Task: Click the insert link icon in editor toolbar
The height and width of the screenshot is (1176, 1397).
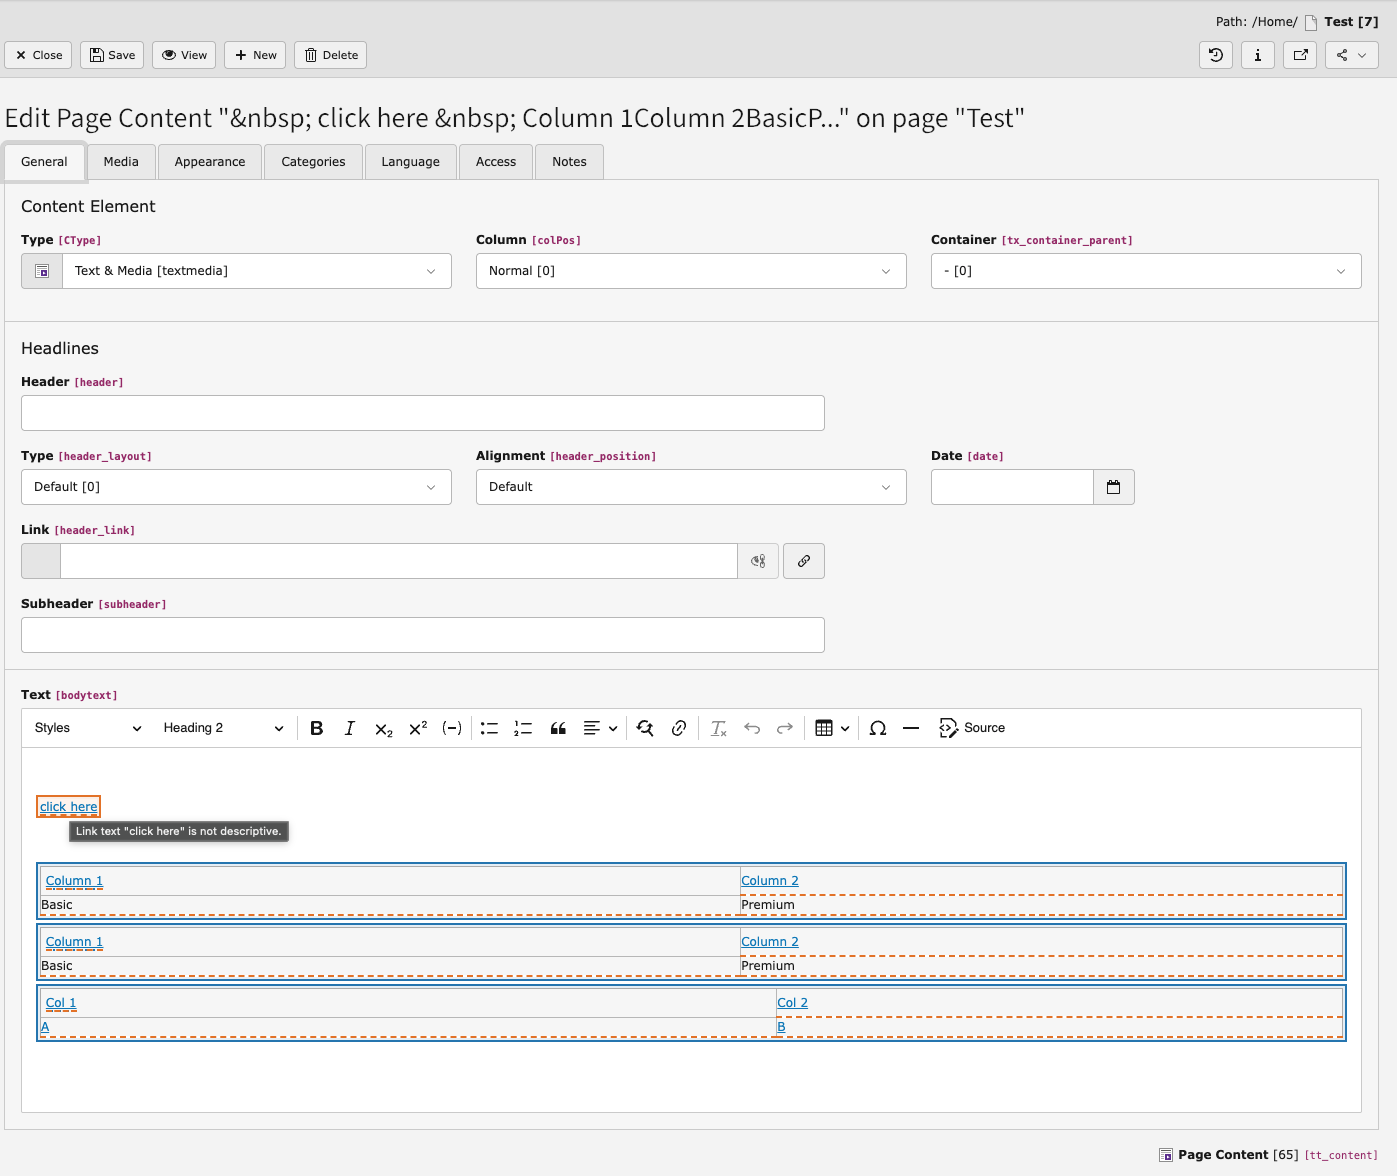Action: click(x=679, y=728)
